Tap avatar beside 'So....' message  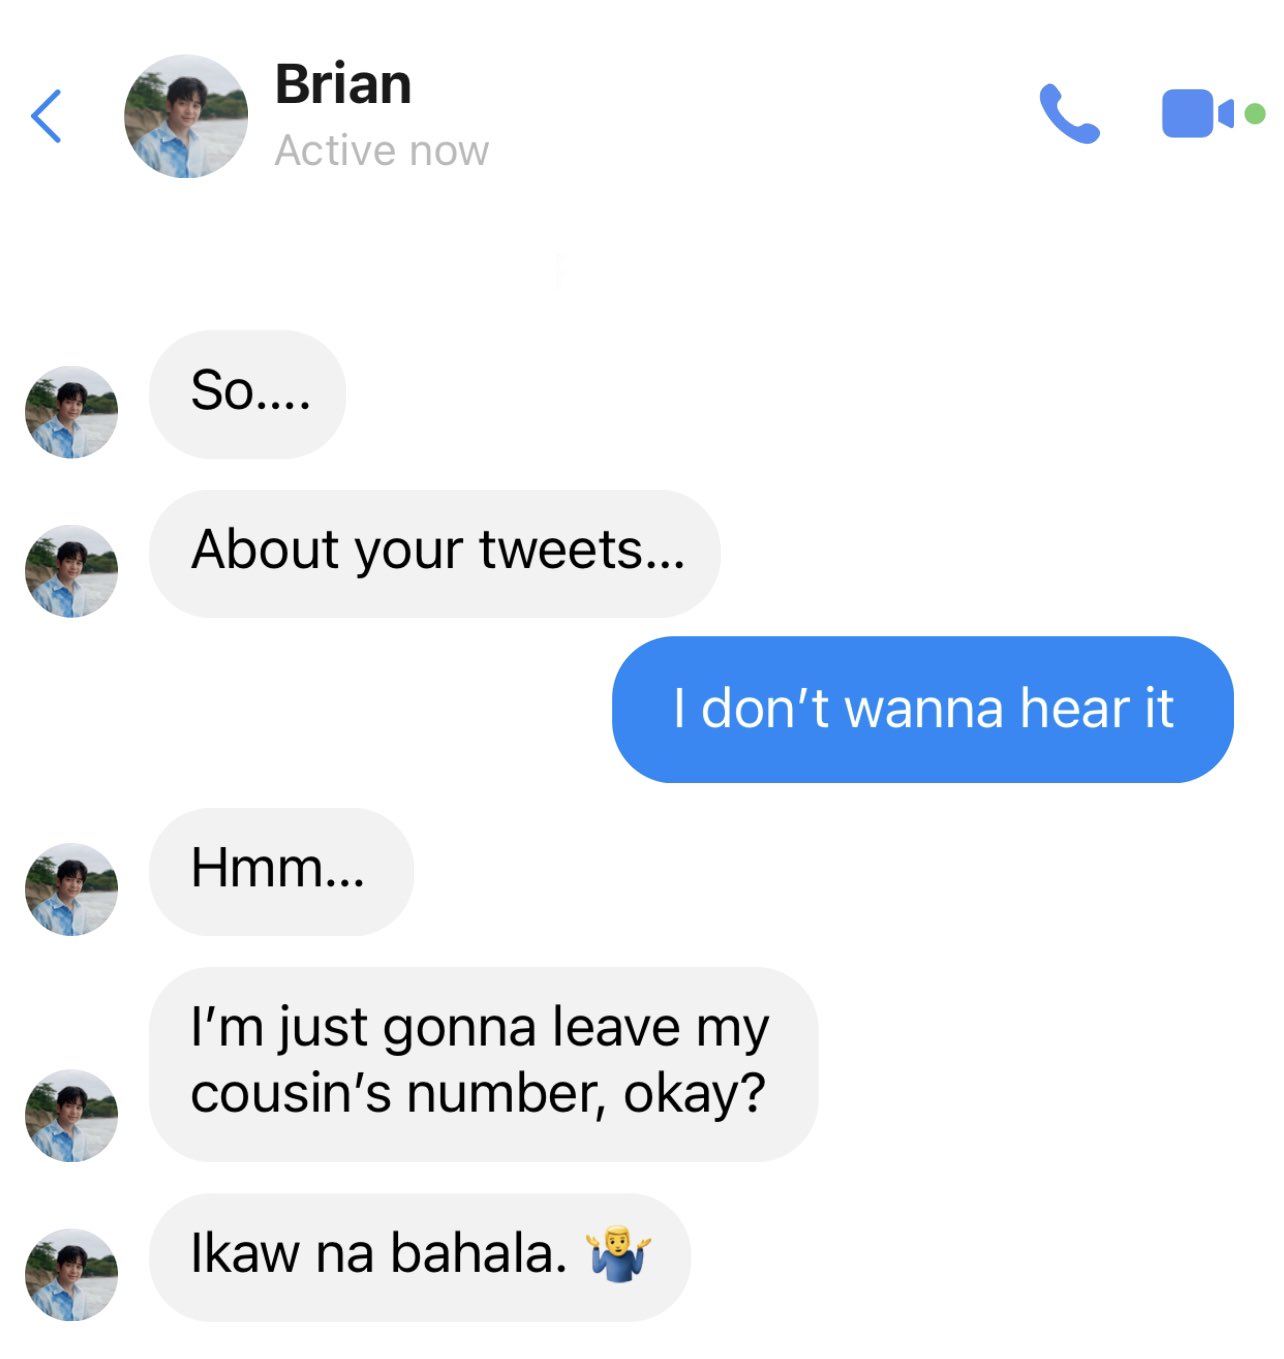pyautogui.click(x=71, y=412)
